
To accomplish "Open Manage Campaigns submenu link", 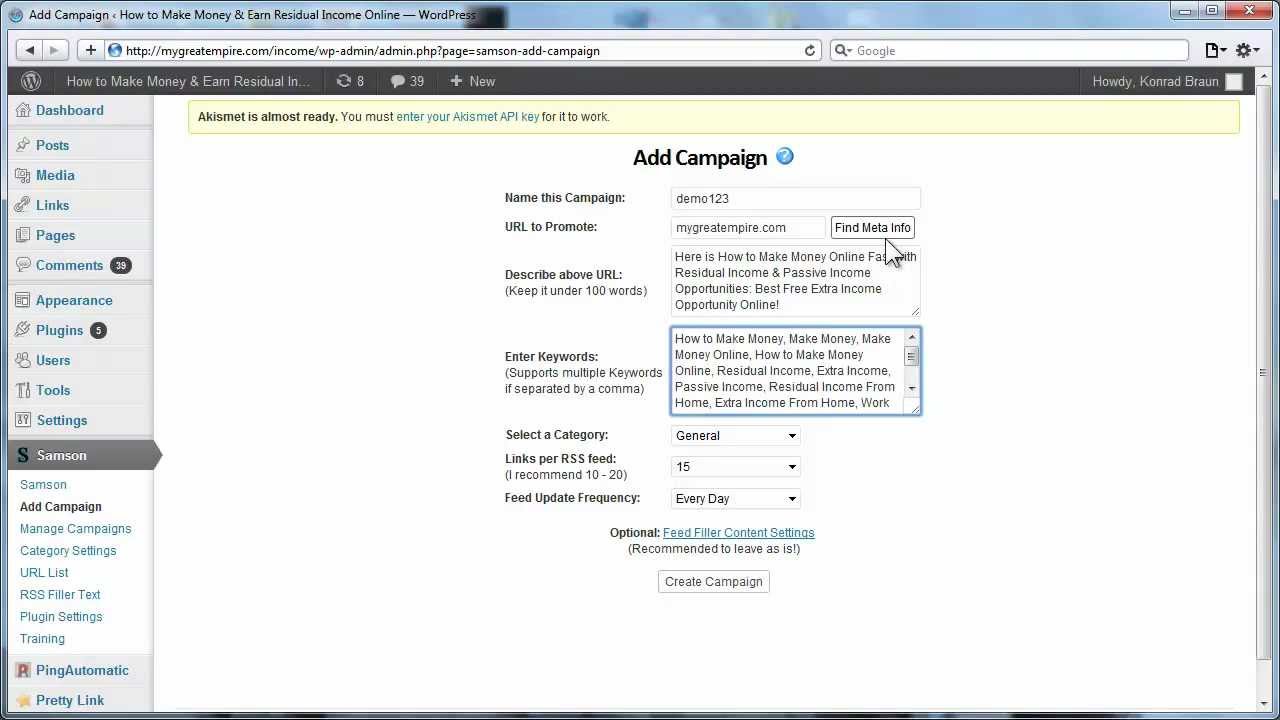I will 75,528.
